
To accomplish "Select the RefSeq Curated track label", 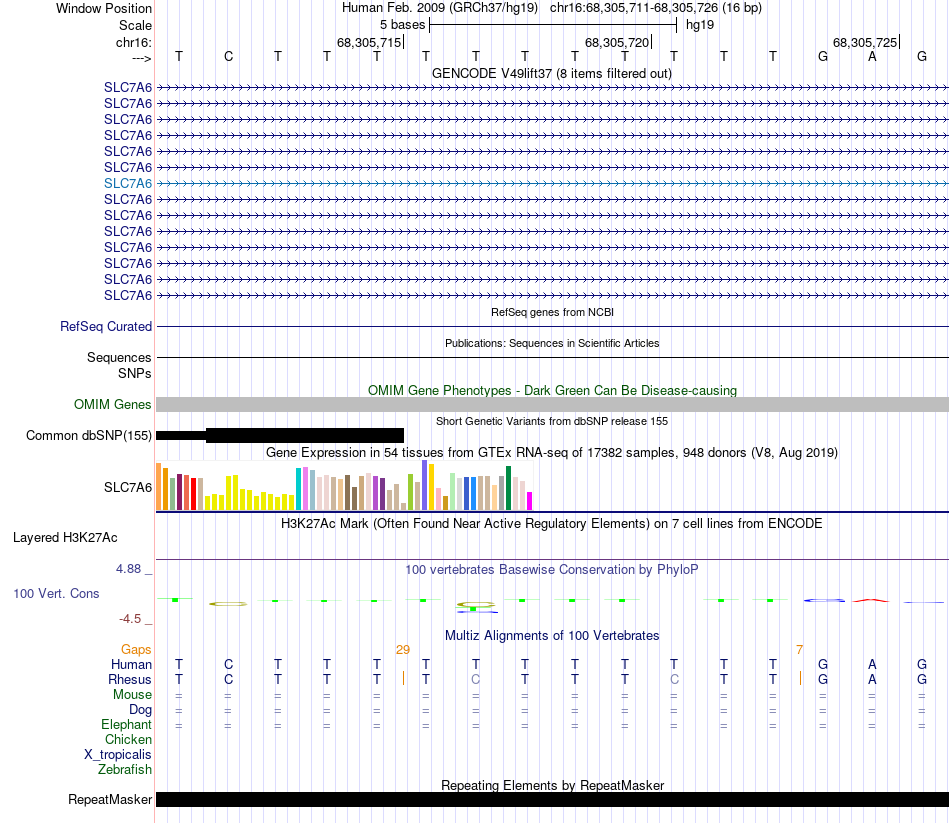I will pos(106,326).
